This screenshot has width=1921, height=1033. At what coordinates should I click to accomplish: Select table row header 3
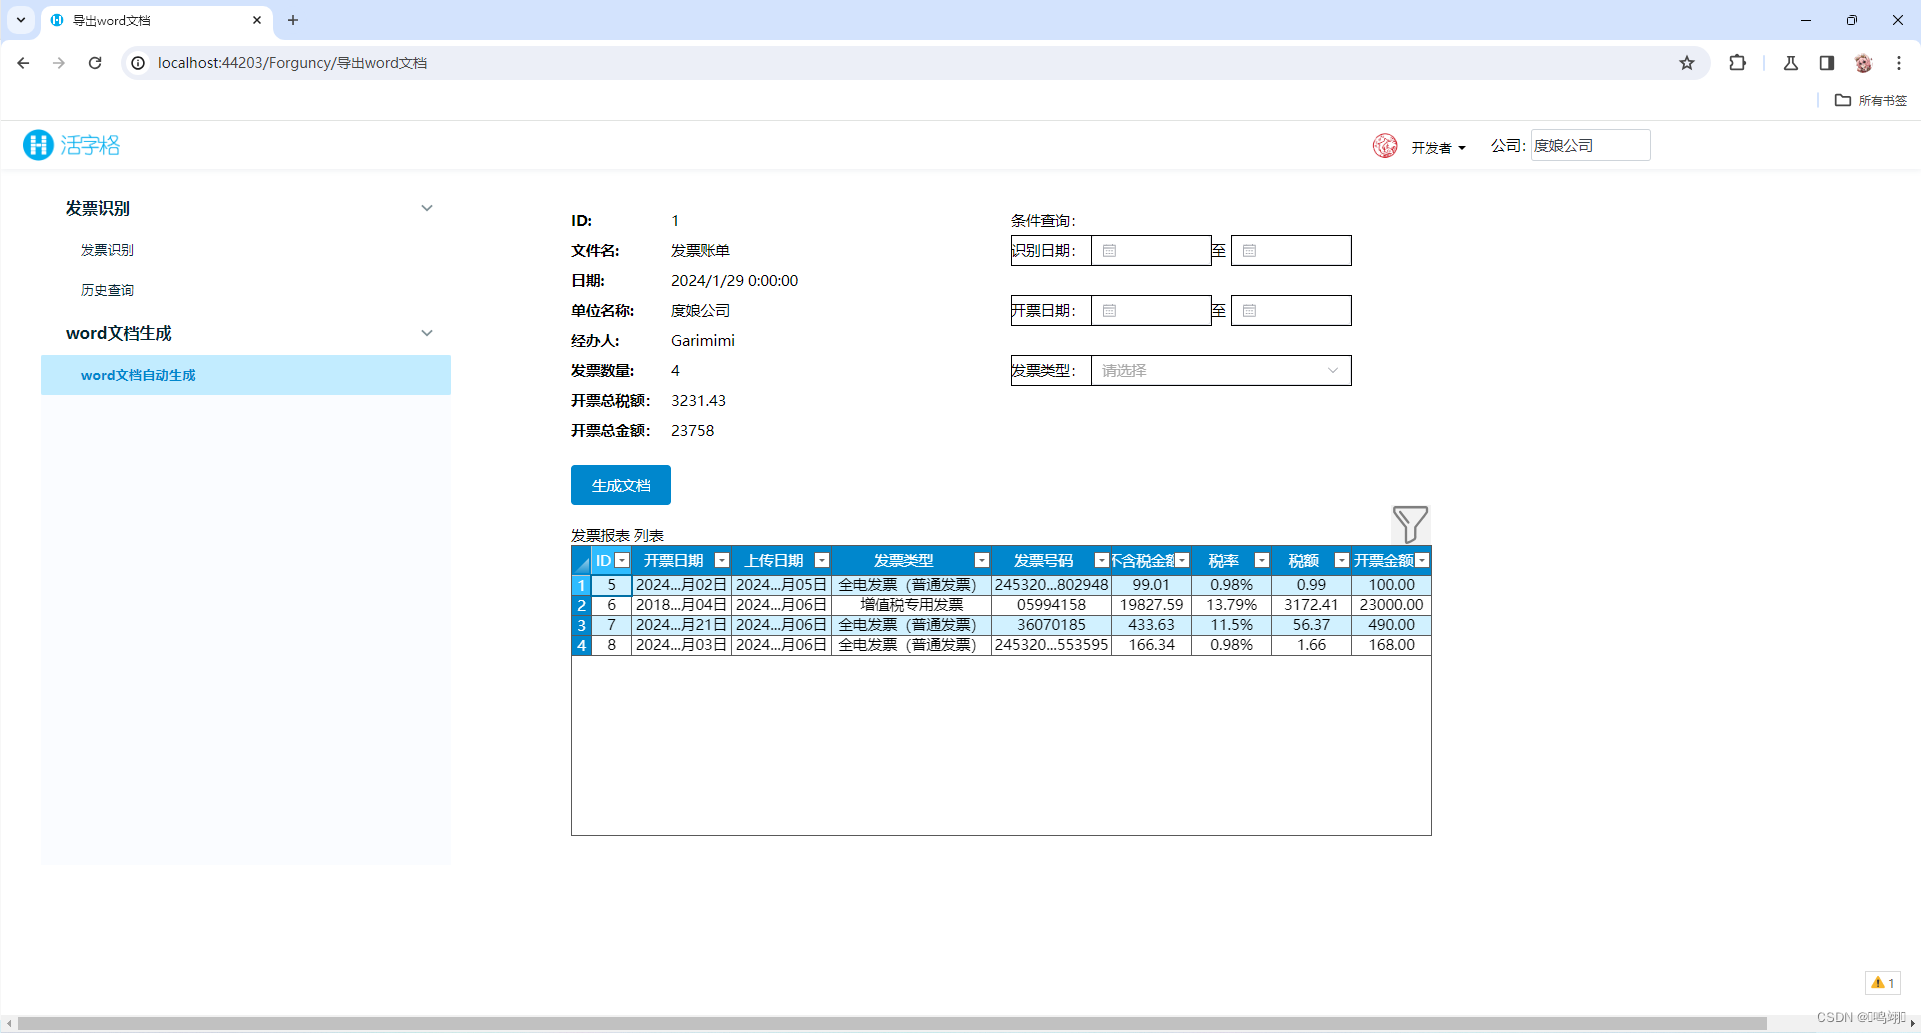point(581,625)
